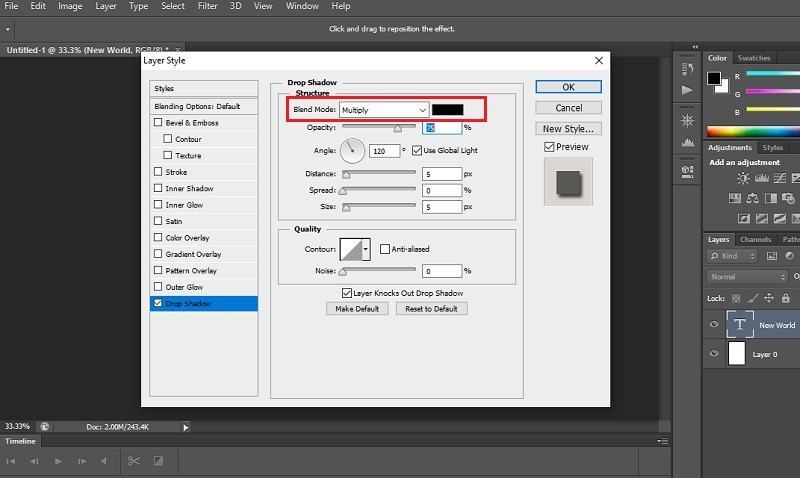Viewport: 800px width, 478px height.
Task: Hide the New World text layer
Action: pyautogui.click(x=714, y=324)
